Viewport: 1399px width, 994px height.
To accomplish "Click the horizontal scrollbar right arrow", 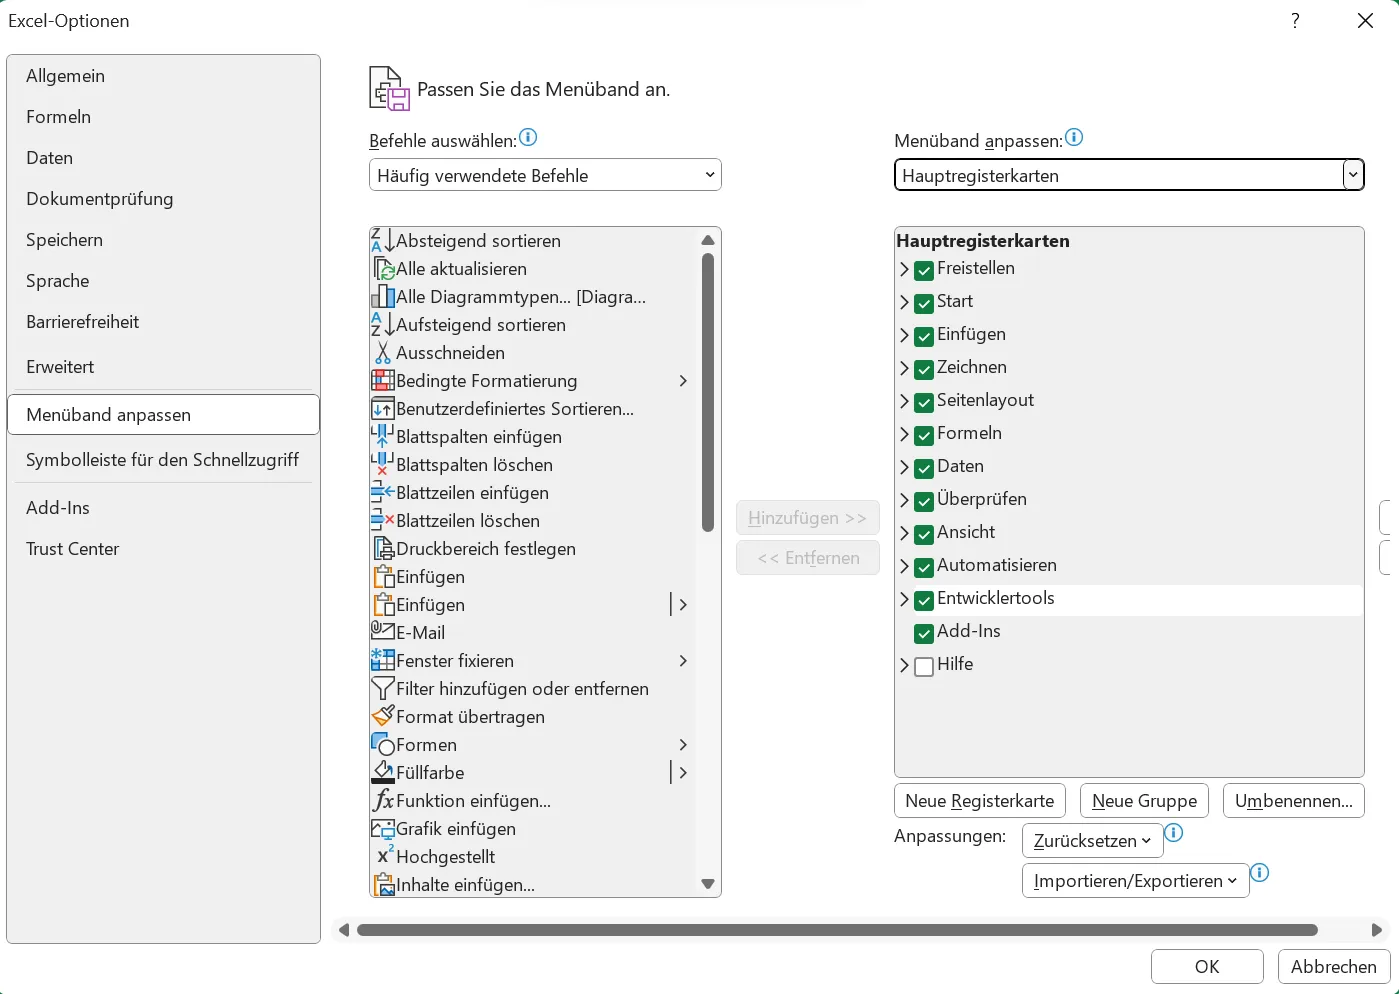I will (x=1376, y=930).
